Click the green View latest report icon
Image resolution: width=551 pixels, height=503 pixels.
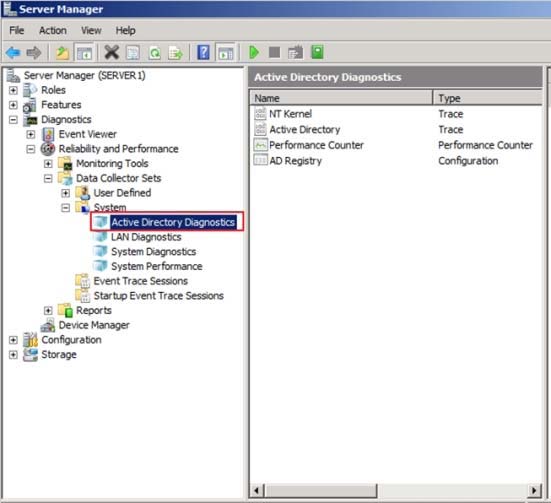(x=317, y=52)
